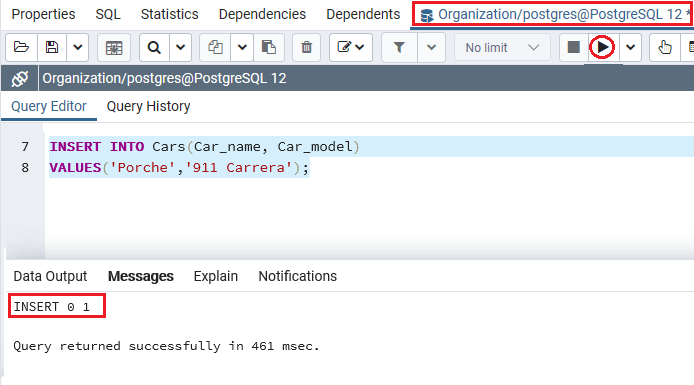
Task: Open the Notifications tab
Action: [297, 276]
